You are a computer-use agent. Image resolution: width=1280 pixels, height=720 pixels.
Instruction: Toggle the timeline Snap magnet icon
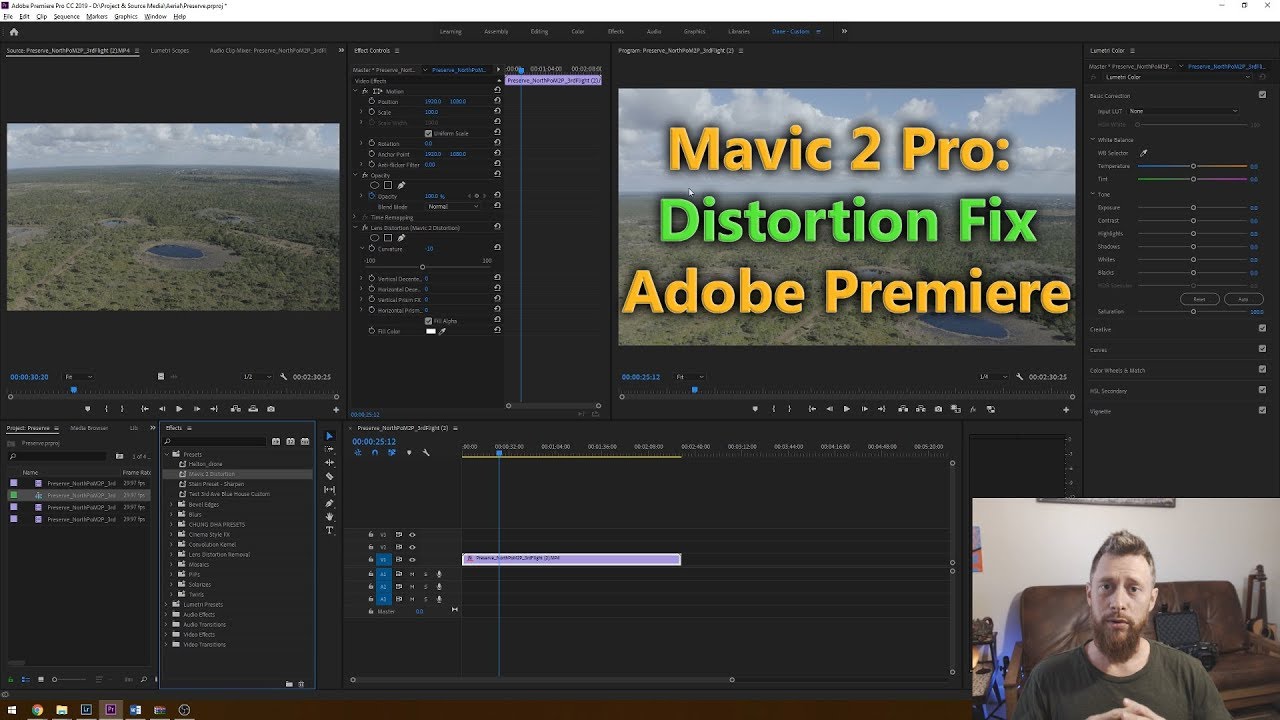tap(375, 453)
